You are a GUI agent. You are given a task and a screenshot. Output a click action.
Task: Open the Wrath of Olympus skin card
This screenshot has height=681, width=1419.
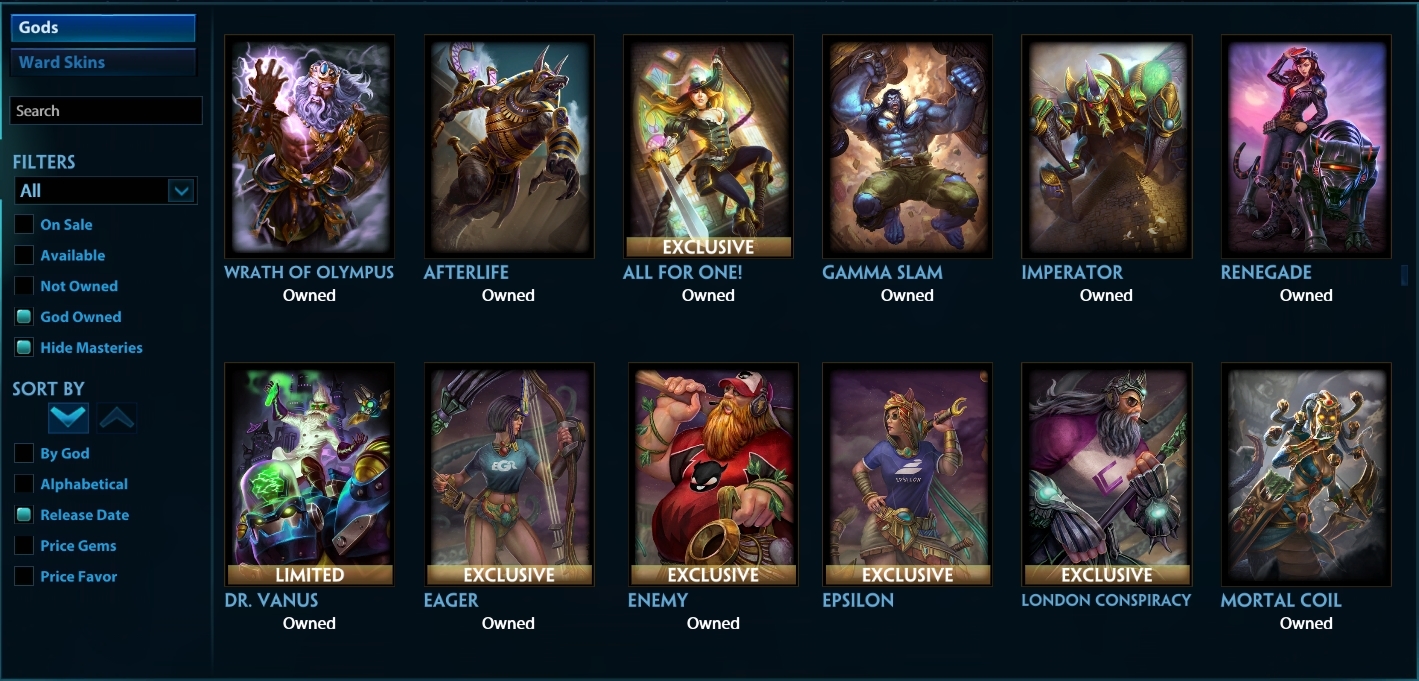tap(309, 146)
